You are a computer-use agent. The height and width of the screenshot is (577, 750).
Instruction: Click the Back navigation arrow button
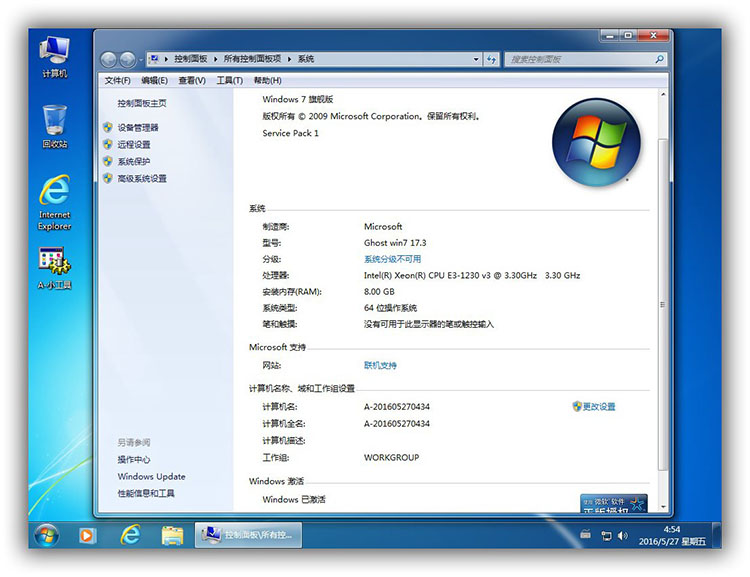coord(109,60)
